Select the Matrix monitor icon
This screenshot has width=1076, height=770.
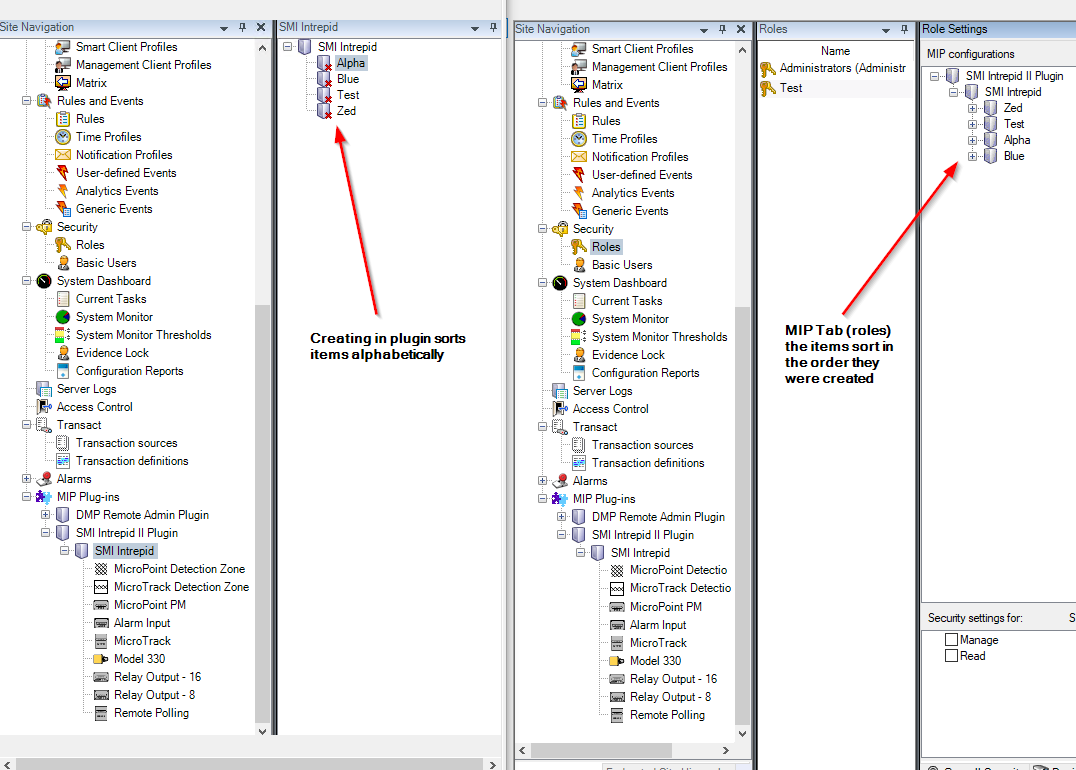point(65,83)
